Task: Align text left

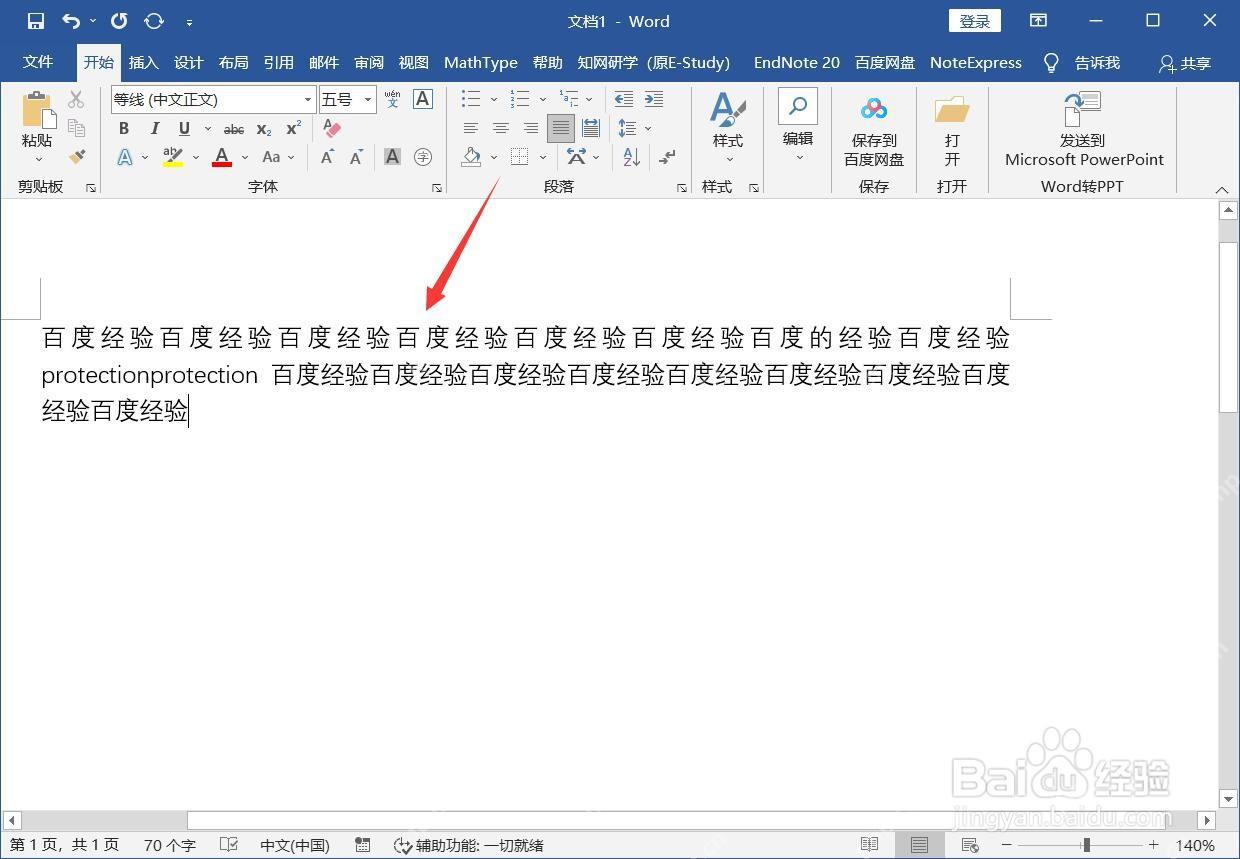Action: point(470,128)
